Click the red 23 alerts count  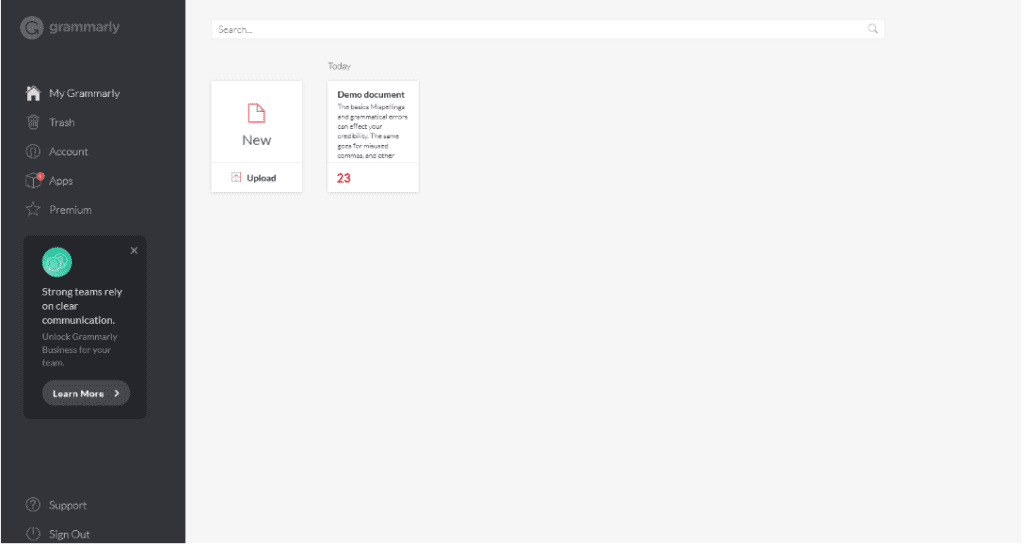pos(344,178)
